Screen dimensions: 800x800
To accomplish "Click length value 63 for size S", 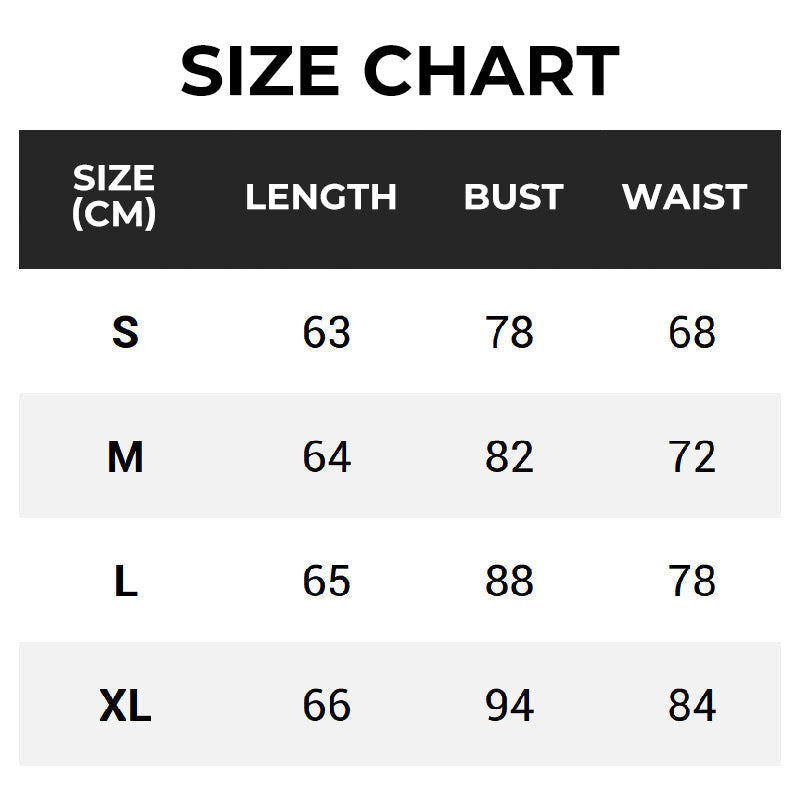I will (x=327, y=332).
